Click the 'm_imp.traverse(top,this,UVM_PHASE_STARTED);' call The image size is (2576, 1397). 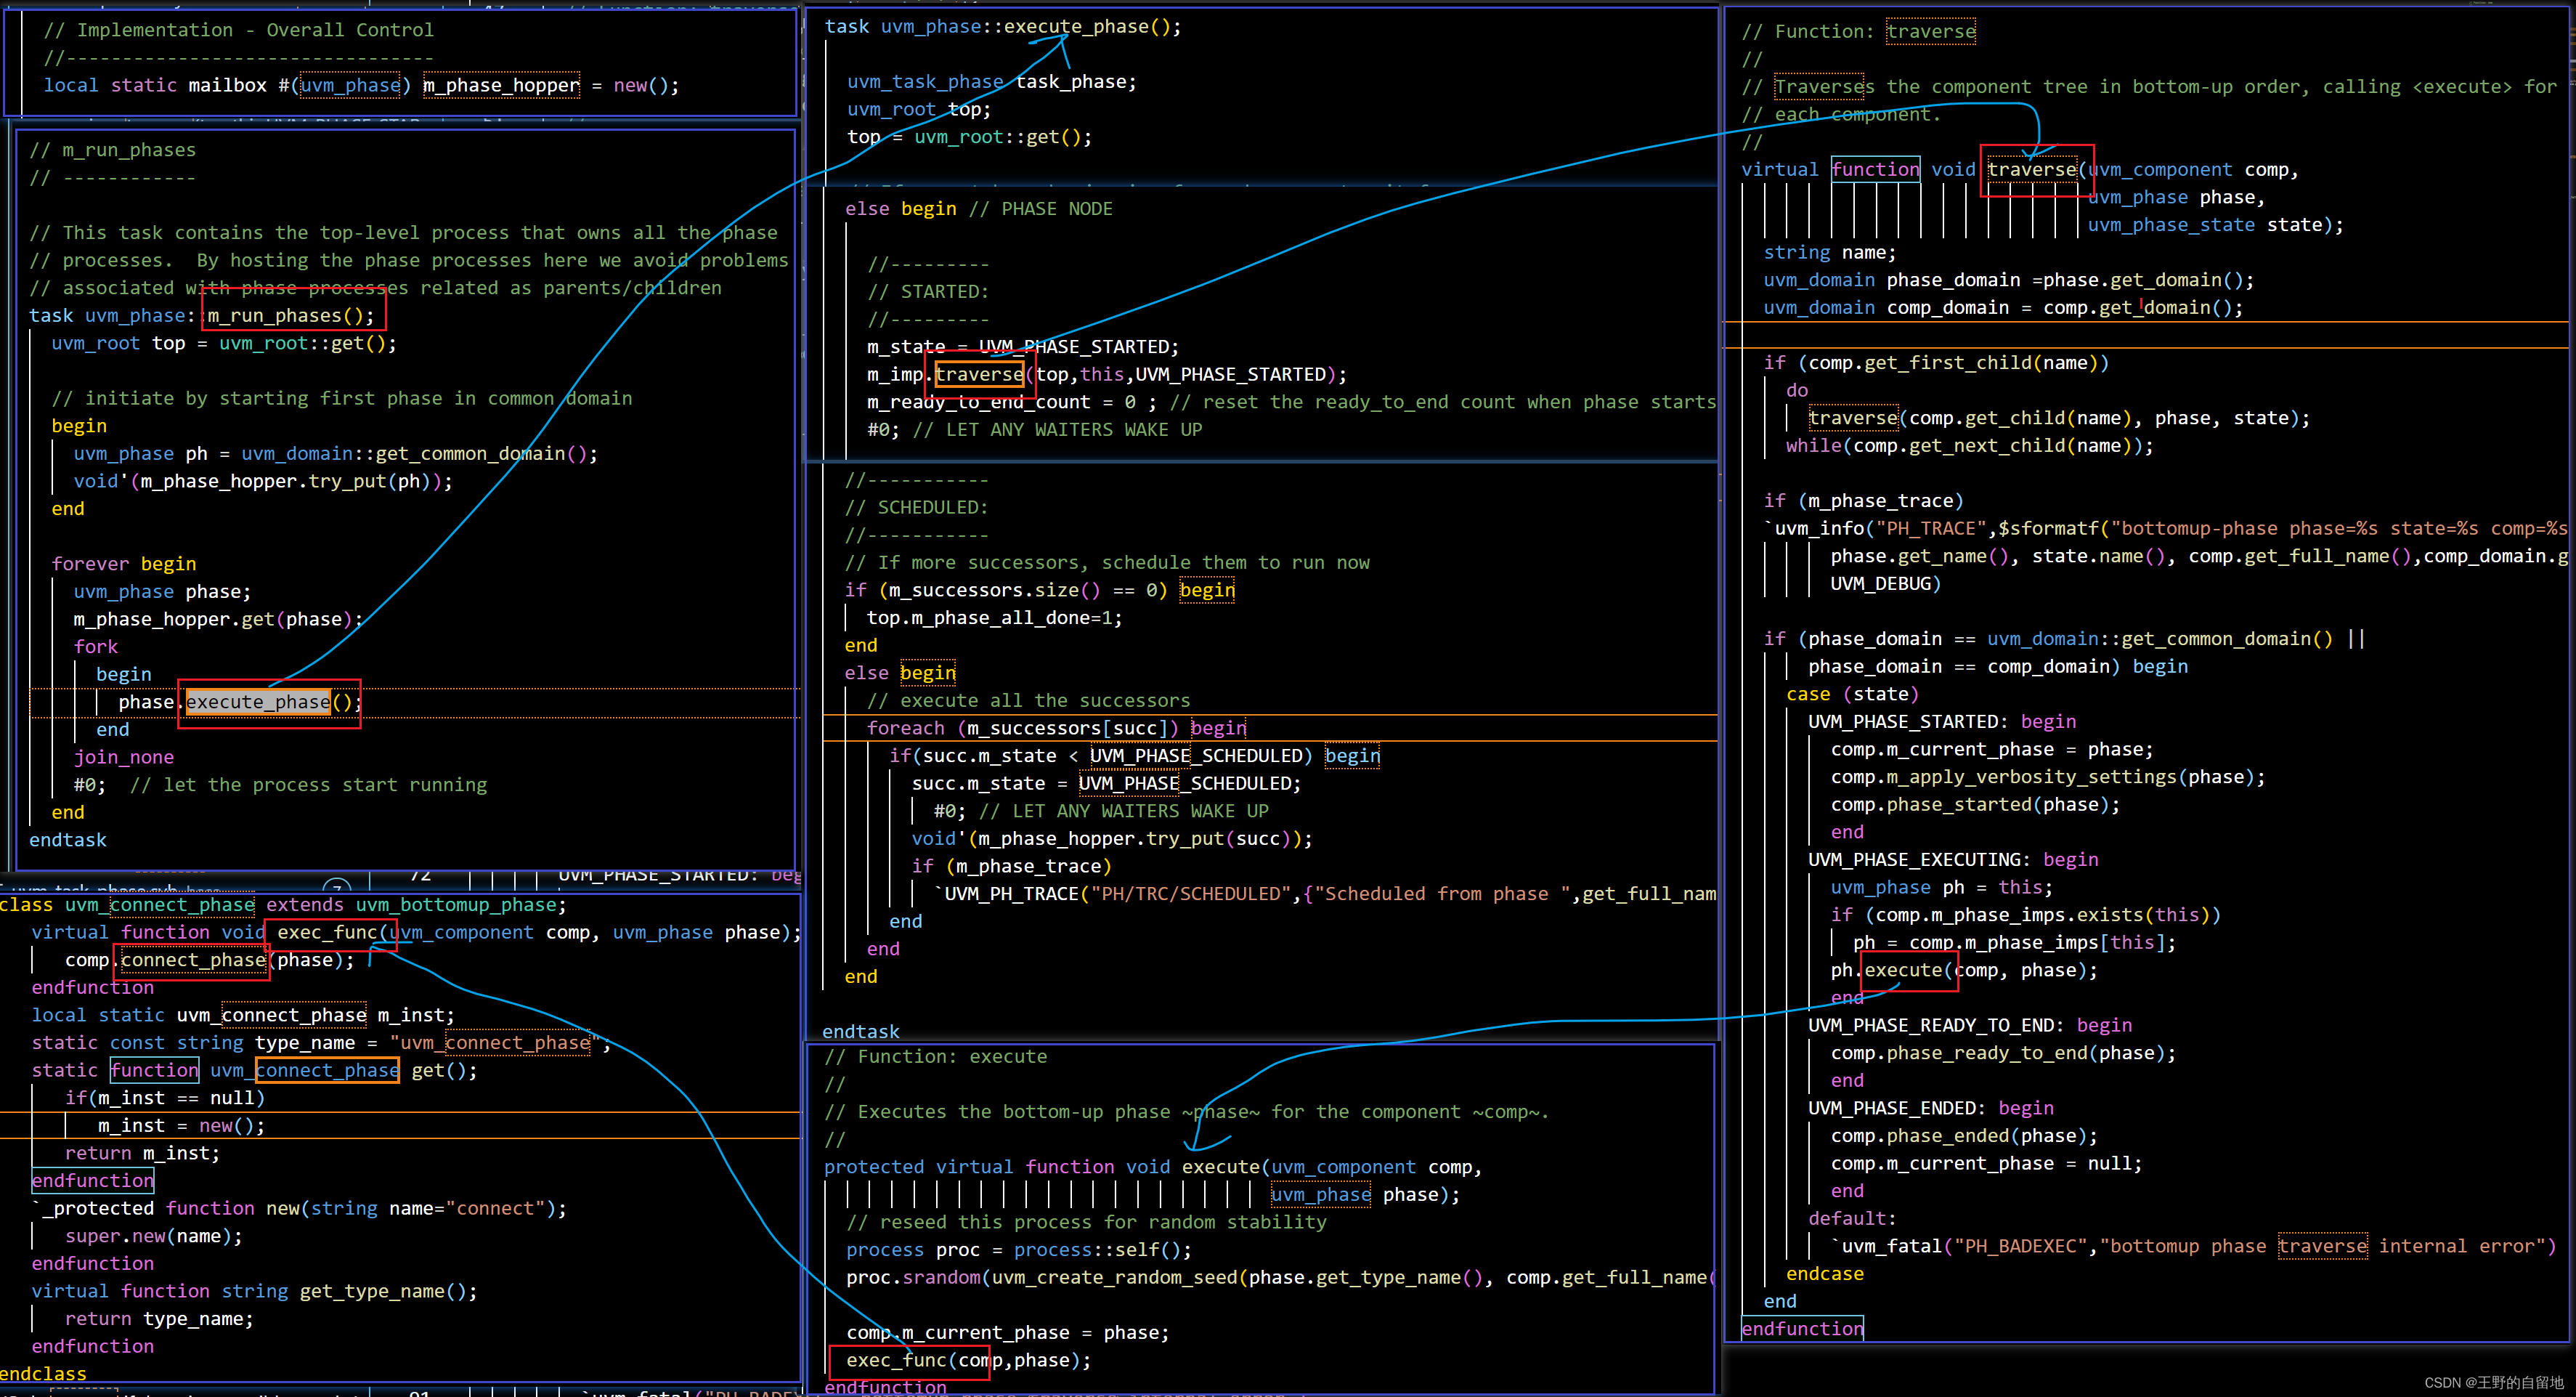1107,374
